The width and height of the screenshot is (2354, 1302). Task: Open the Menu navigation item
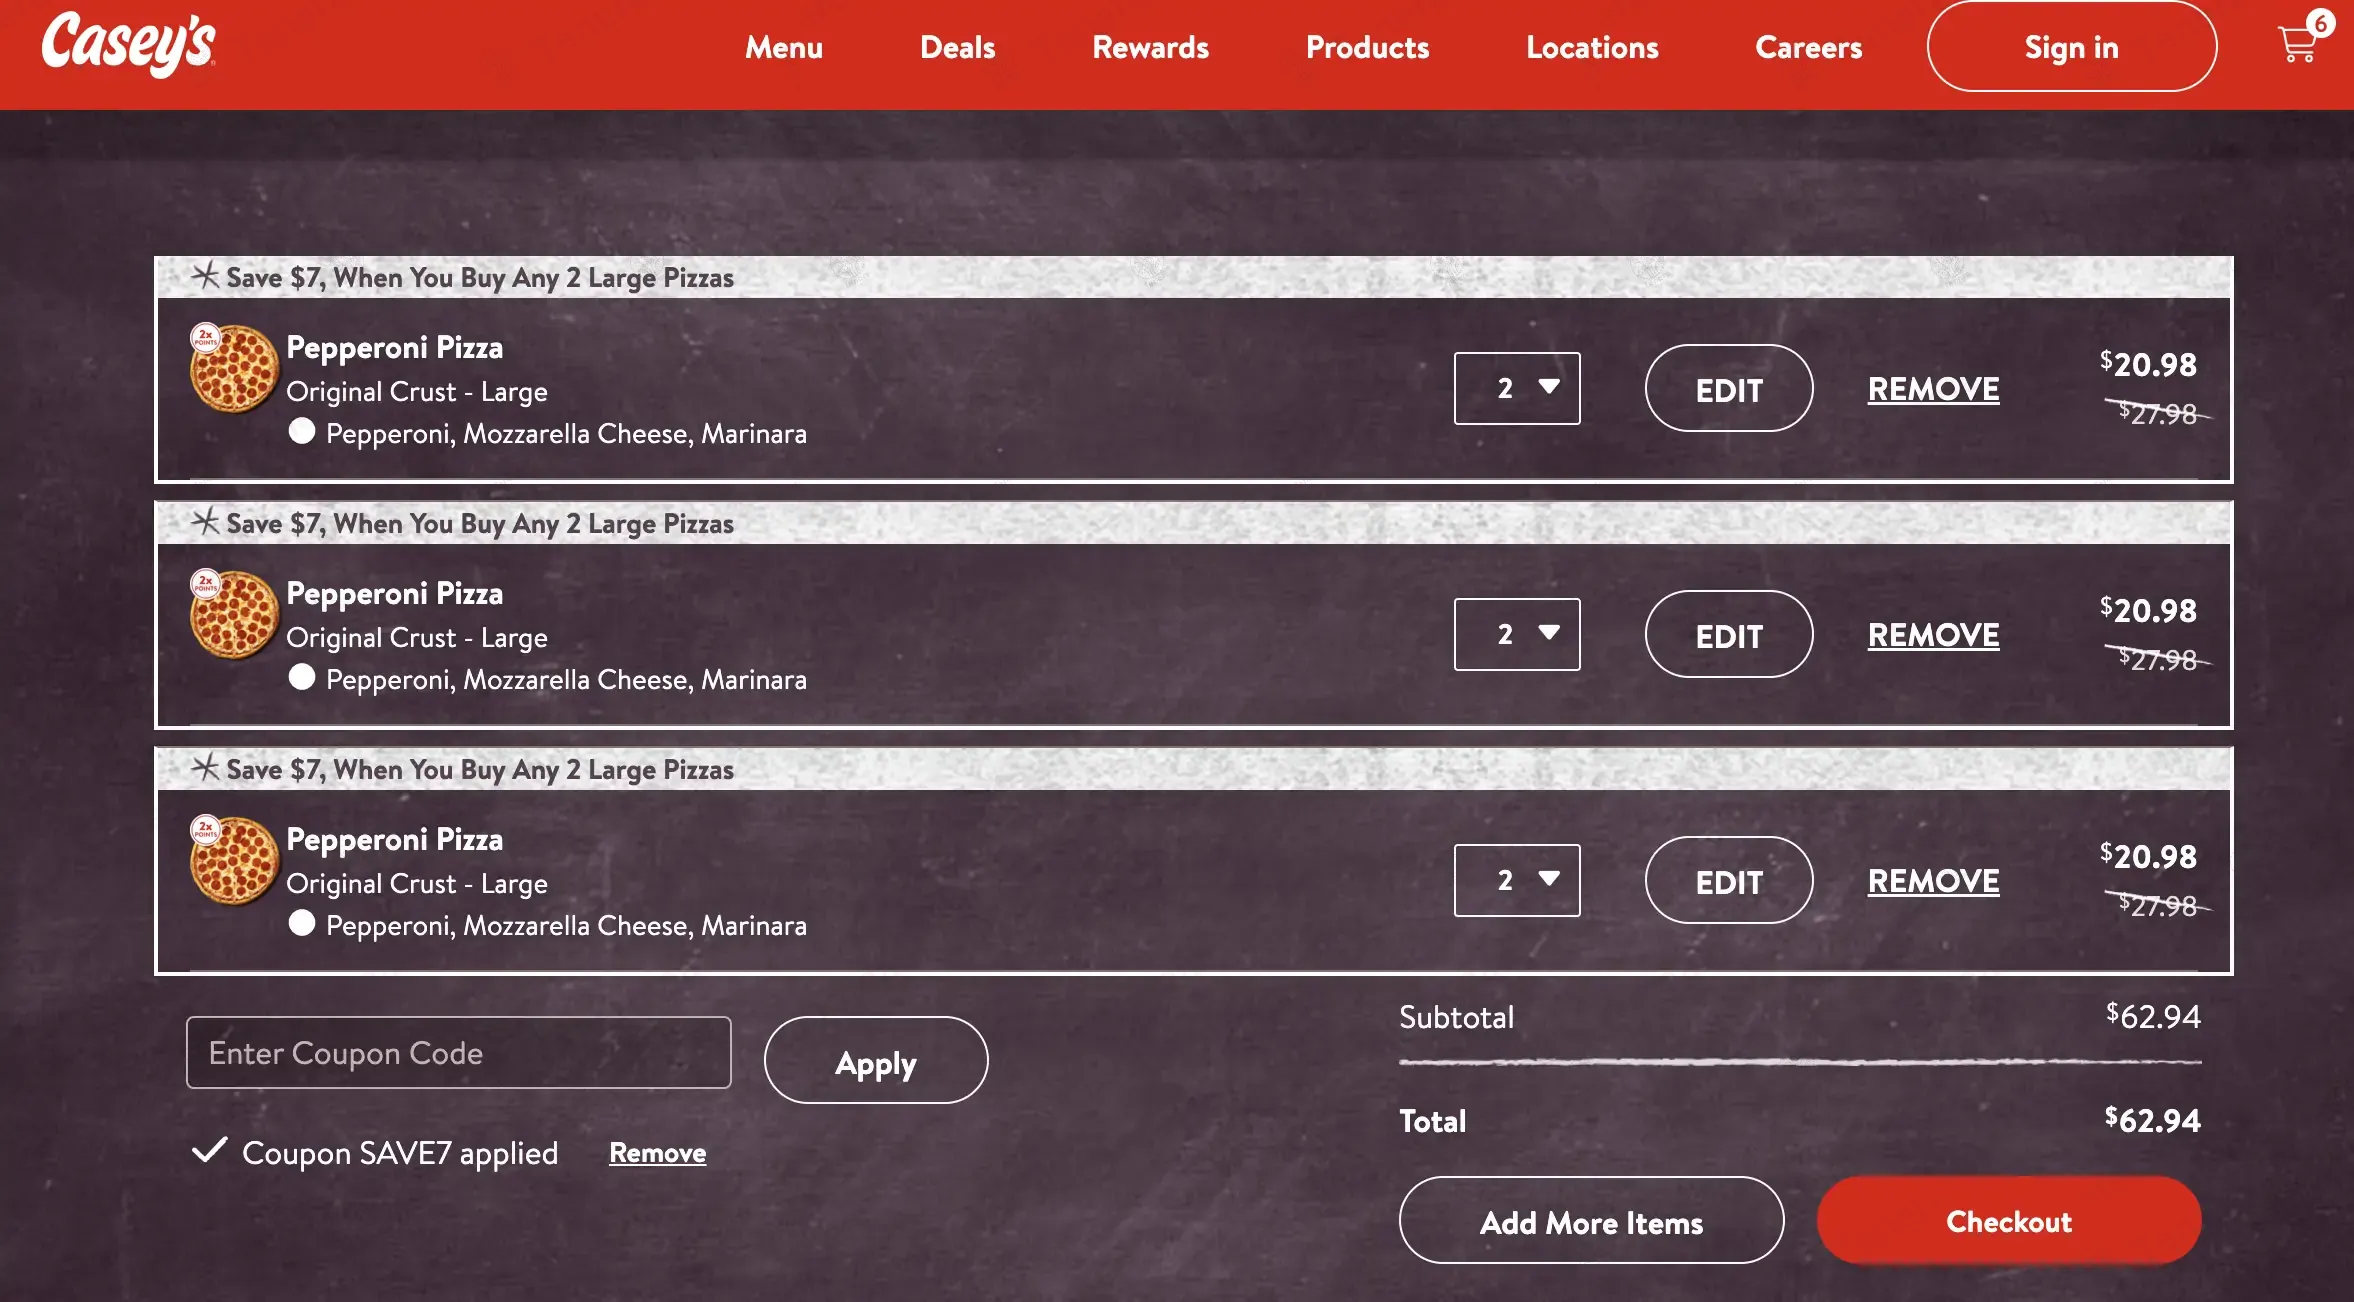784,47
